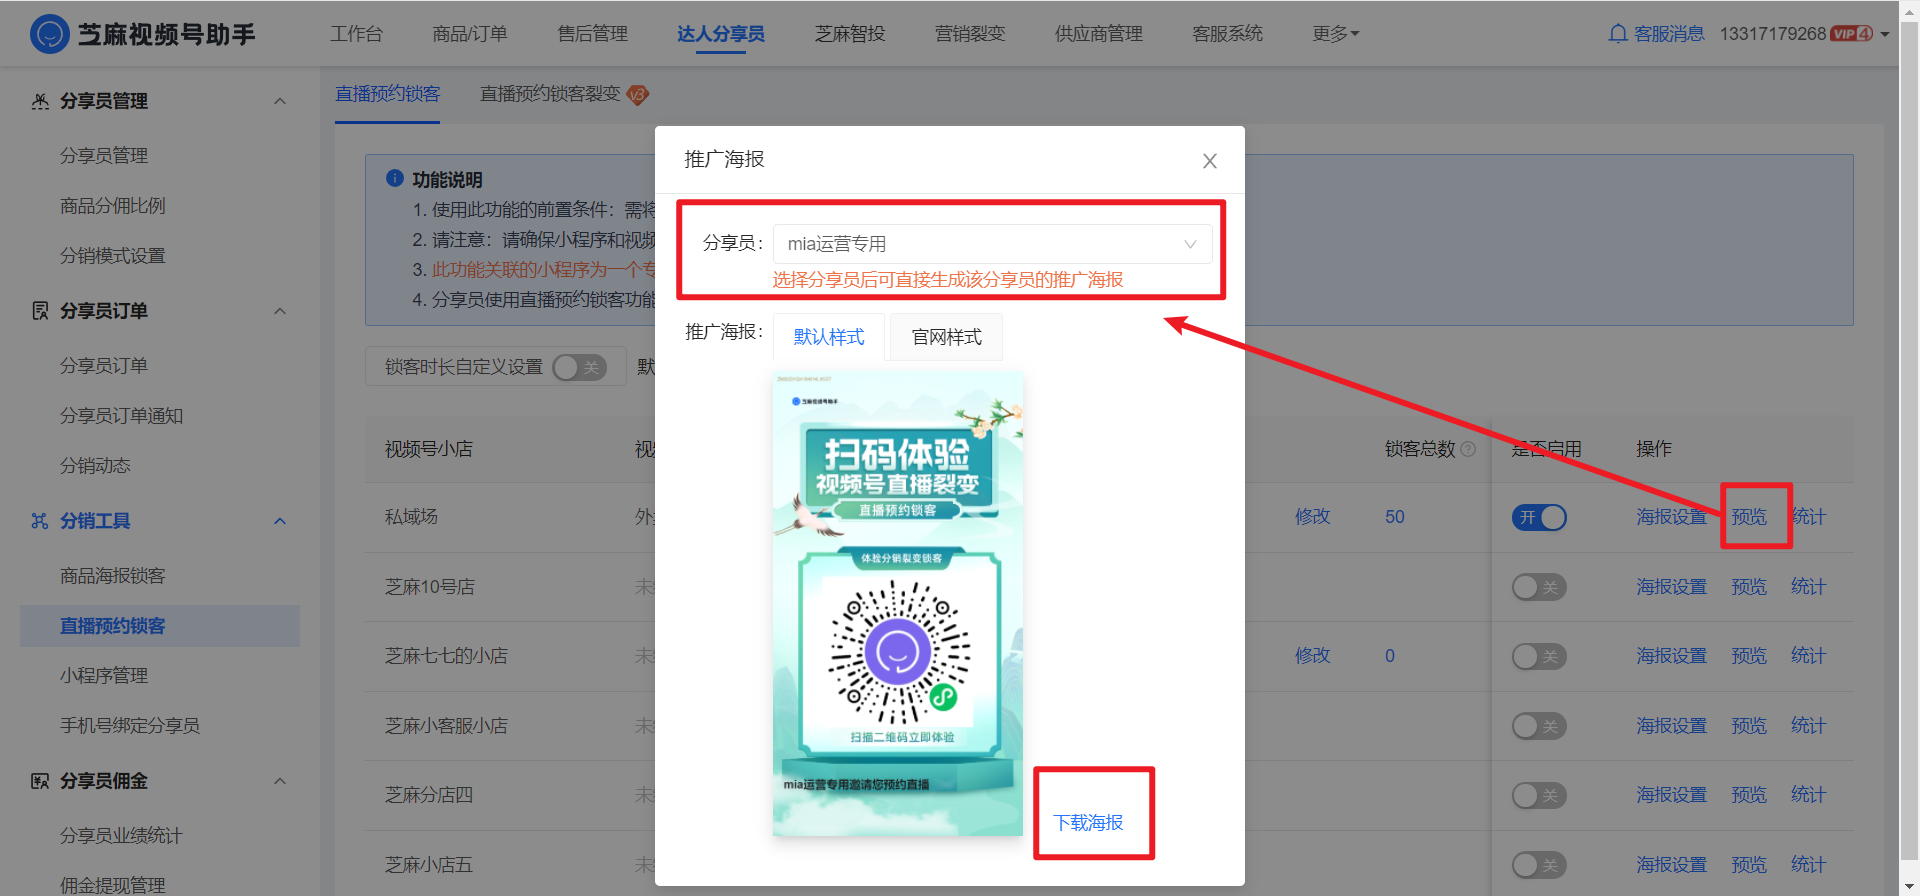Click the V3 badge beside 直播预约锁客裂变
This screenshot has height=896, width=1920.
638,95
